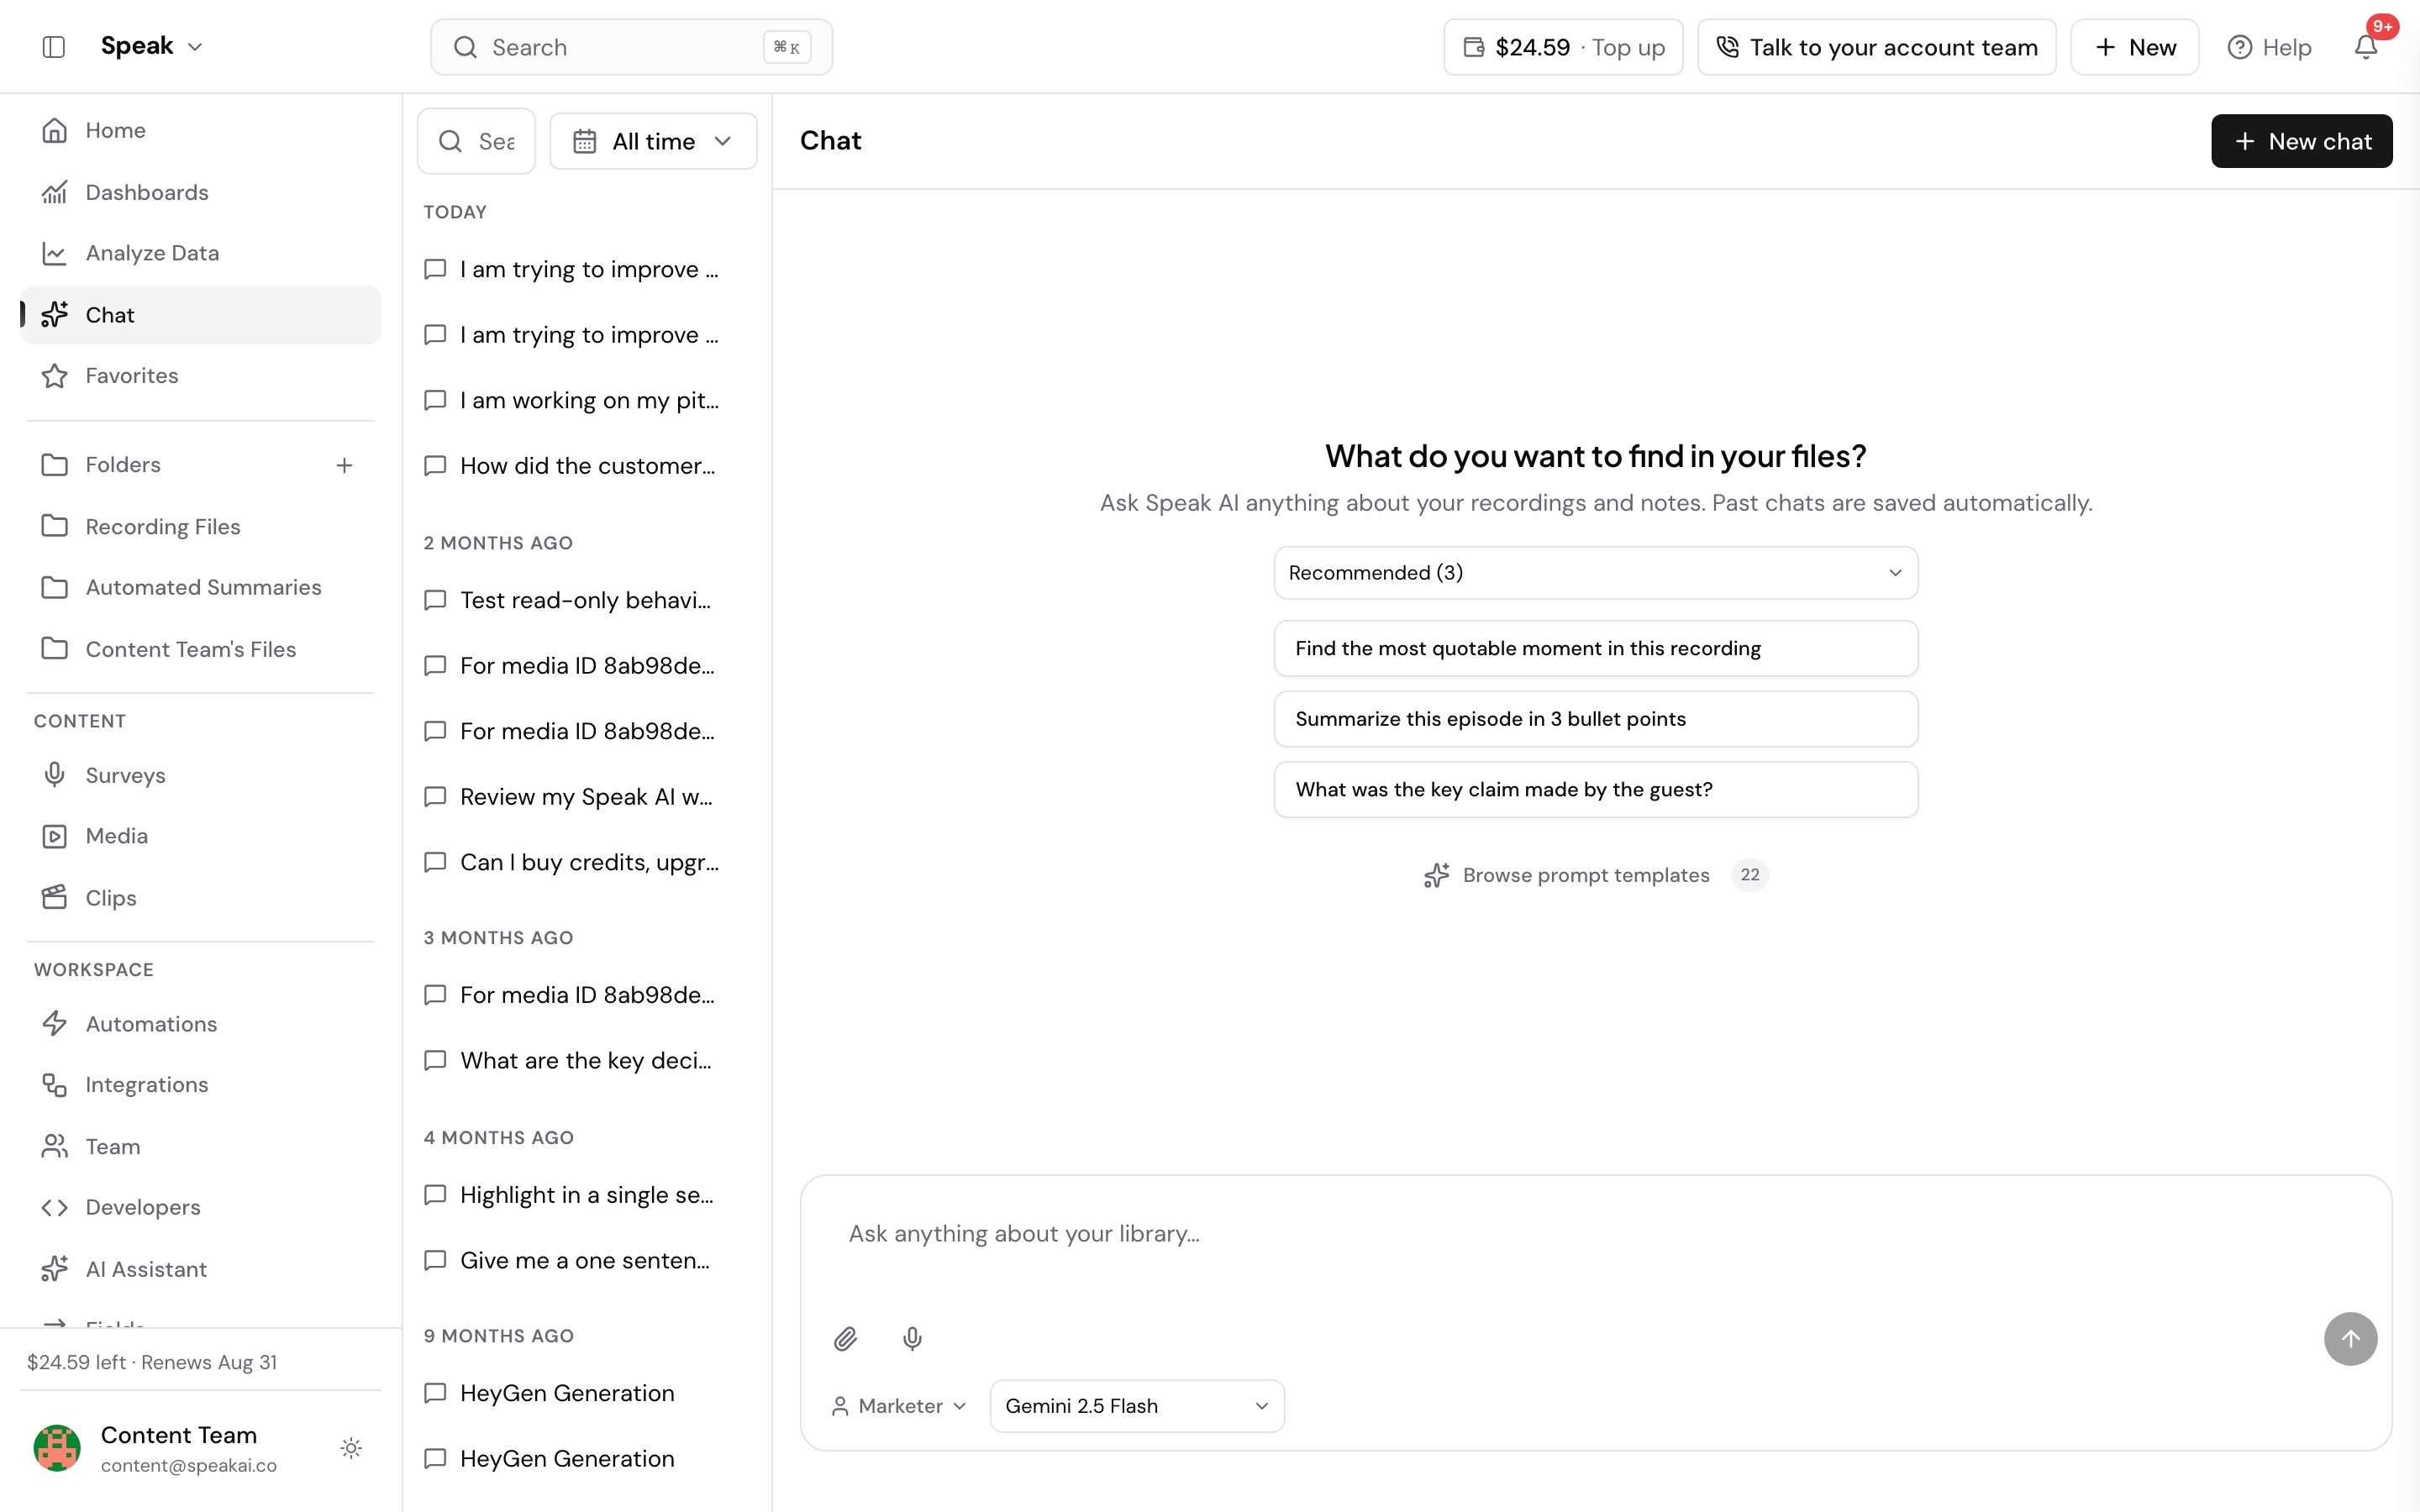The width and height of the screenshot is (2420, 1512).
Task: Browse prompt templates link
Action: [1595, 875]
